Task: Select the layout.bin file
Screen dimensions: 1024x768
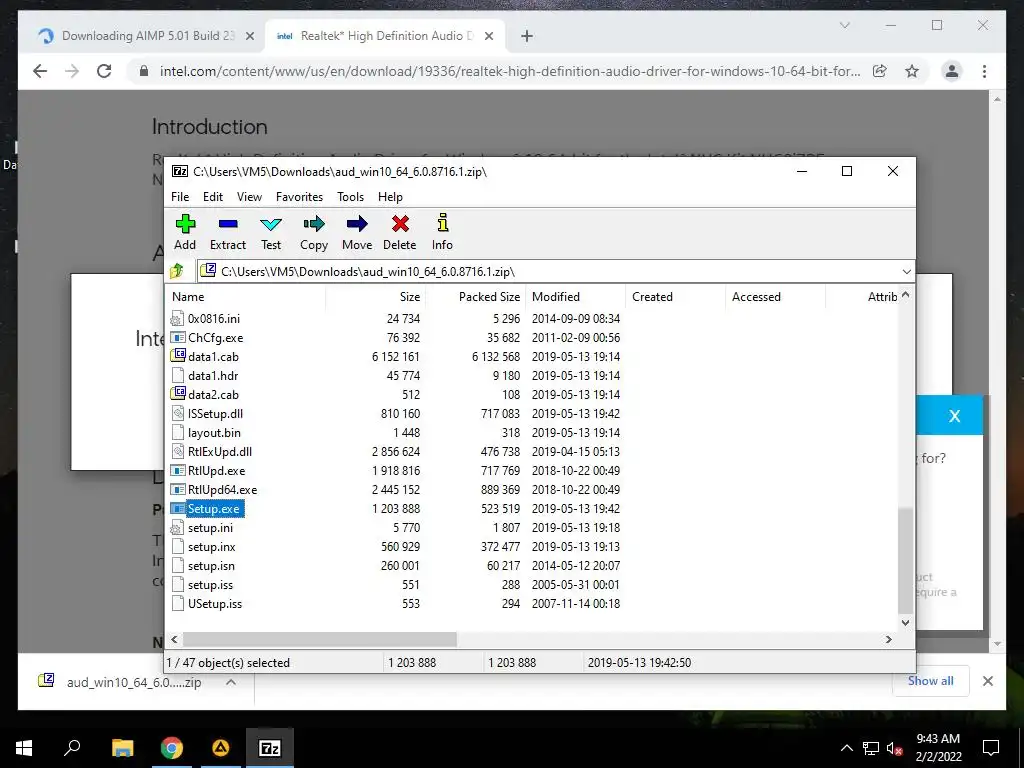Action: tap(214, 432)
